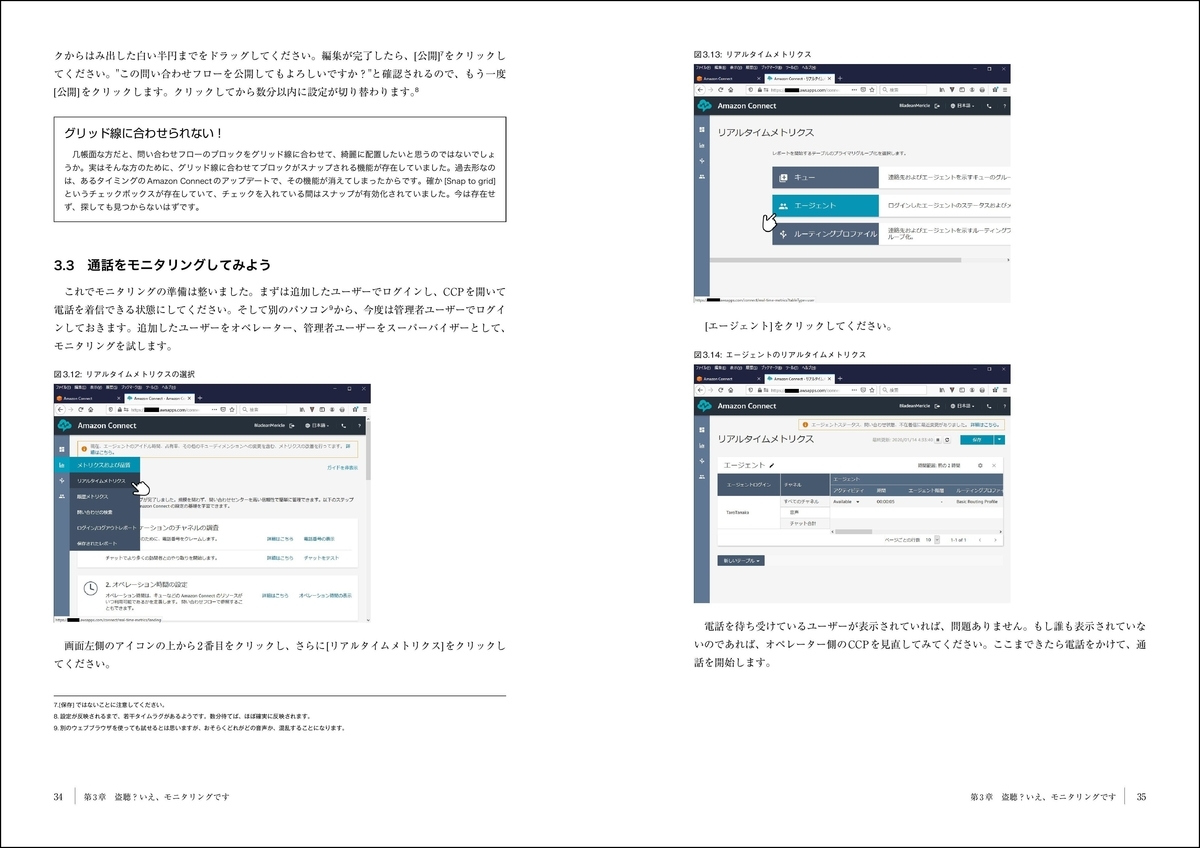The image size is (1200, 848).
Task: Click the metrics chart sidebar icon in figure 3.13
Action: [x=702, y=145]
